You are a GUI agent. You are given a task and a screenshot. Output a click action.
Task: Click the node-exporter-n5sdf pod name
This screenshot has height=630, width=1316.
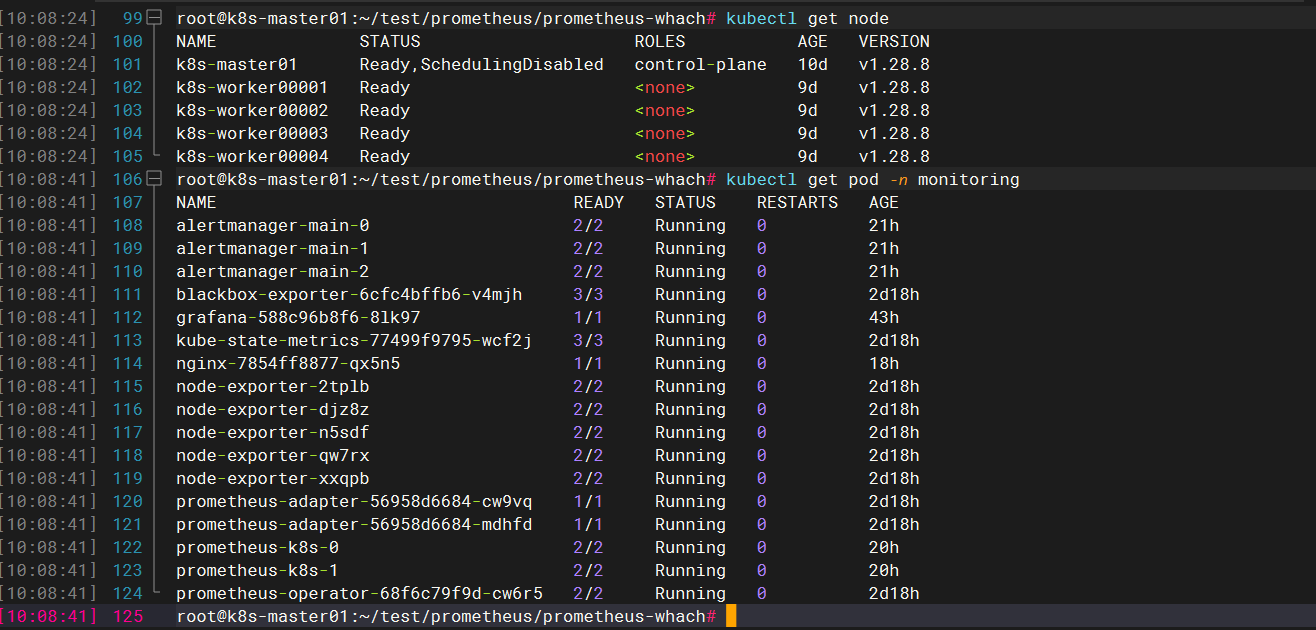272,432
